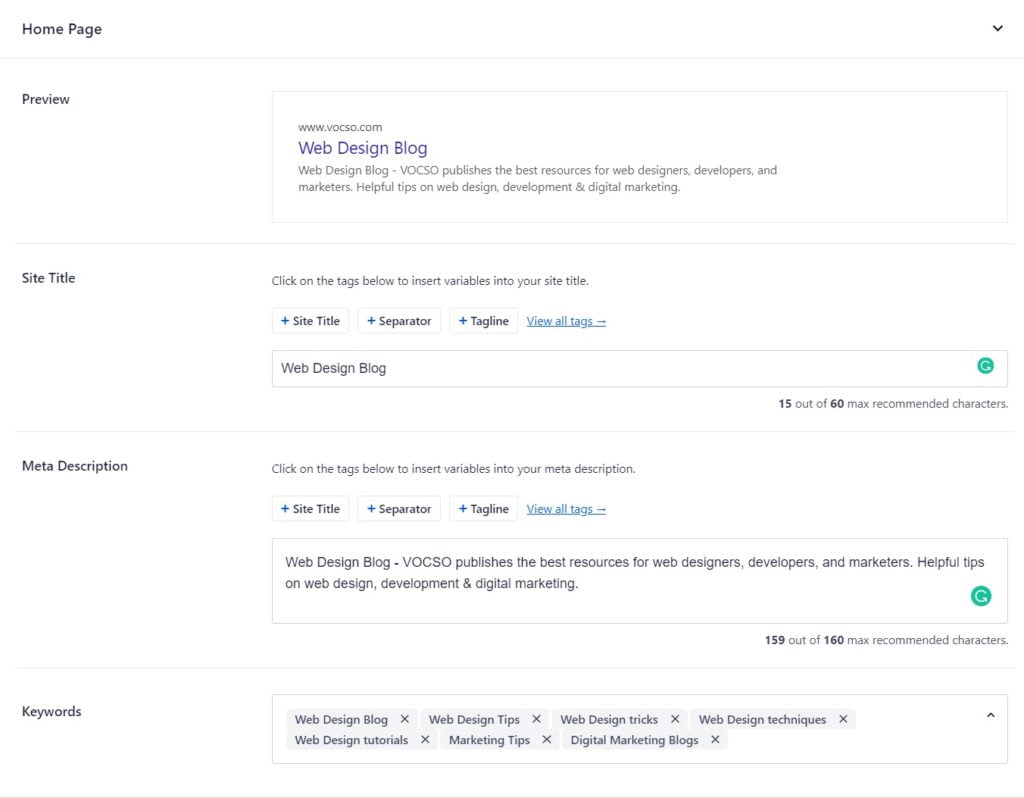Image resolution: width=1024 pixels, height=798 pixels.
Task: Remove the Digital Marketing Blogs keyword
Action: (x=714, y=740)
